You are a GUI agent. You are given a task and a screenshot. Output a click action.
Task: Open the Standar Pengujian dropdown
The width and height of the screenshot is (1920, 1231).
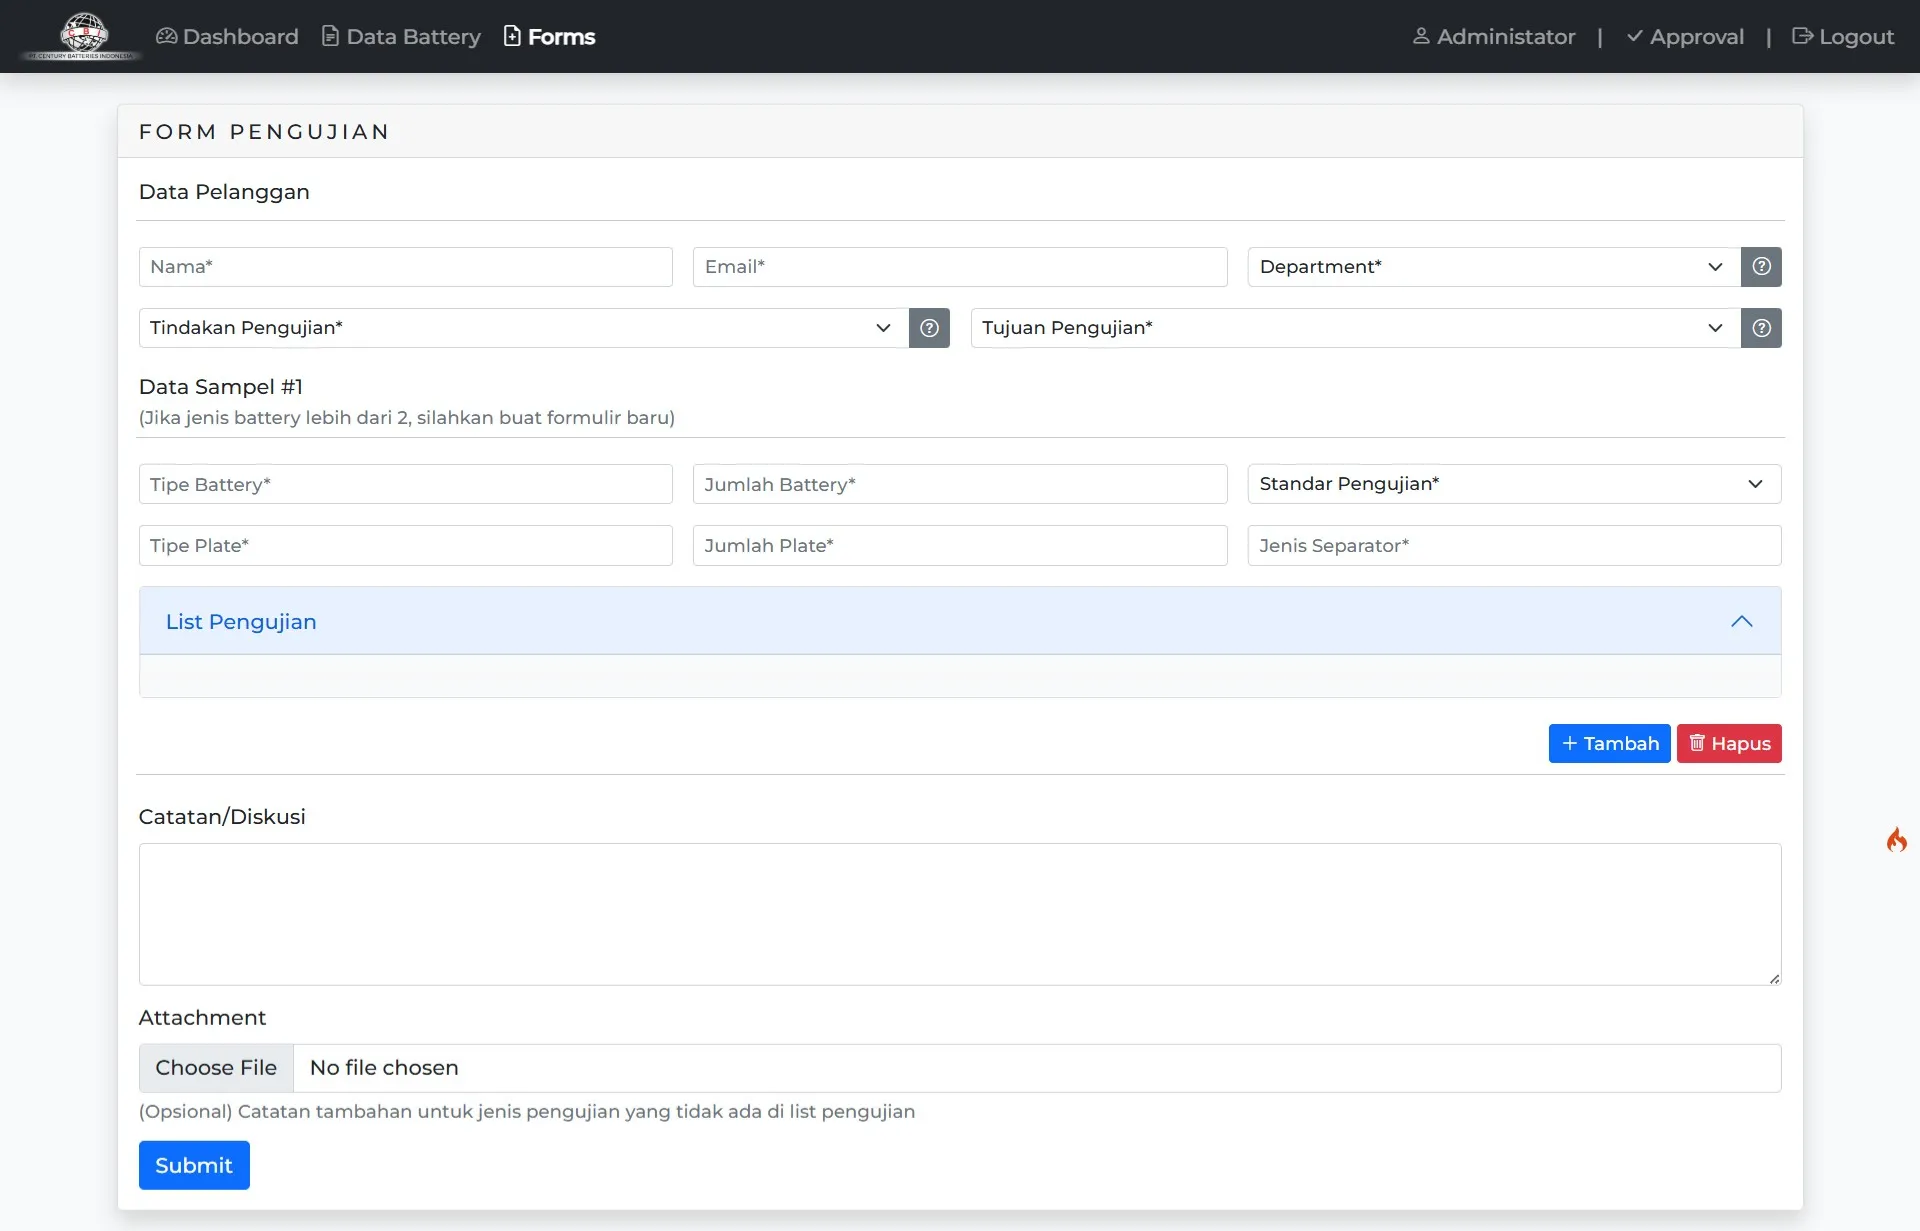pos(1514,484)
